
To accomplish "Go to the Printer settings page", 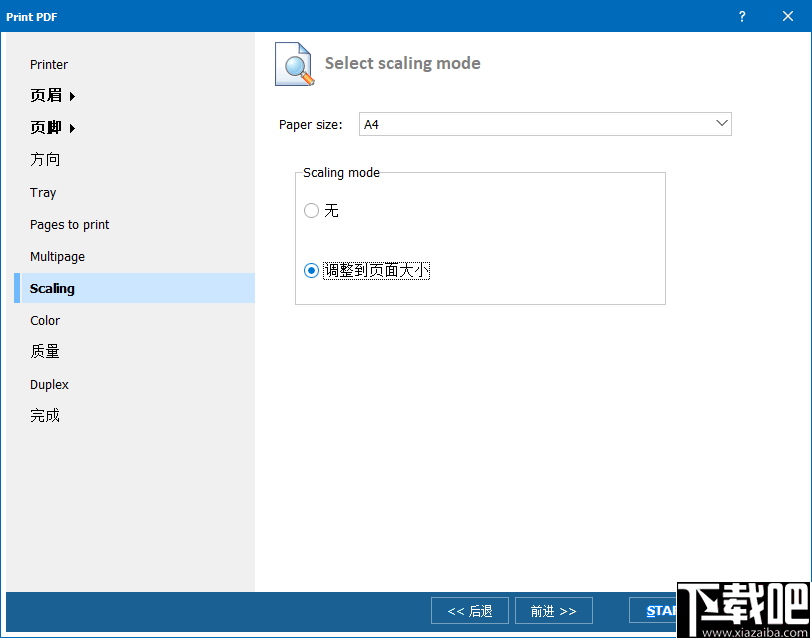I will pos(49,64).
